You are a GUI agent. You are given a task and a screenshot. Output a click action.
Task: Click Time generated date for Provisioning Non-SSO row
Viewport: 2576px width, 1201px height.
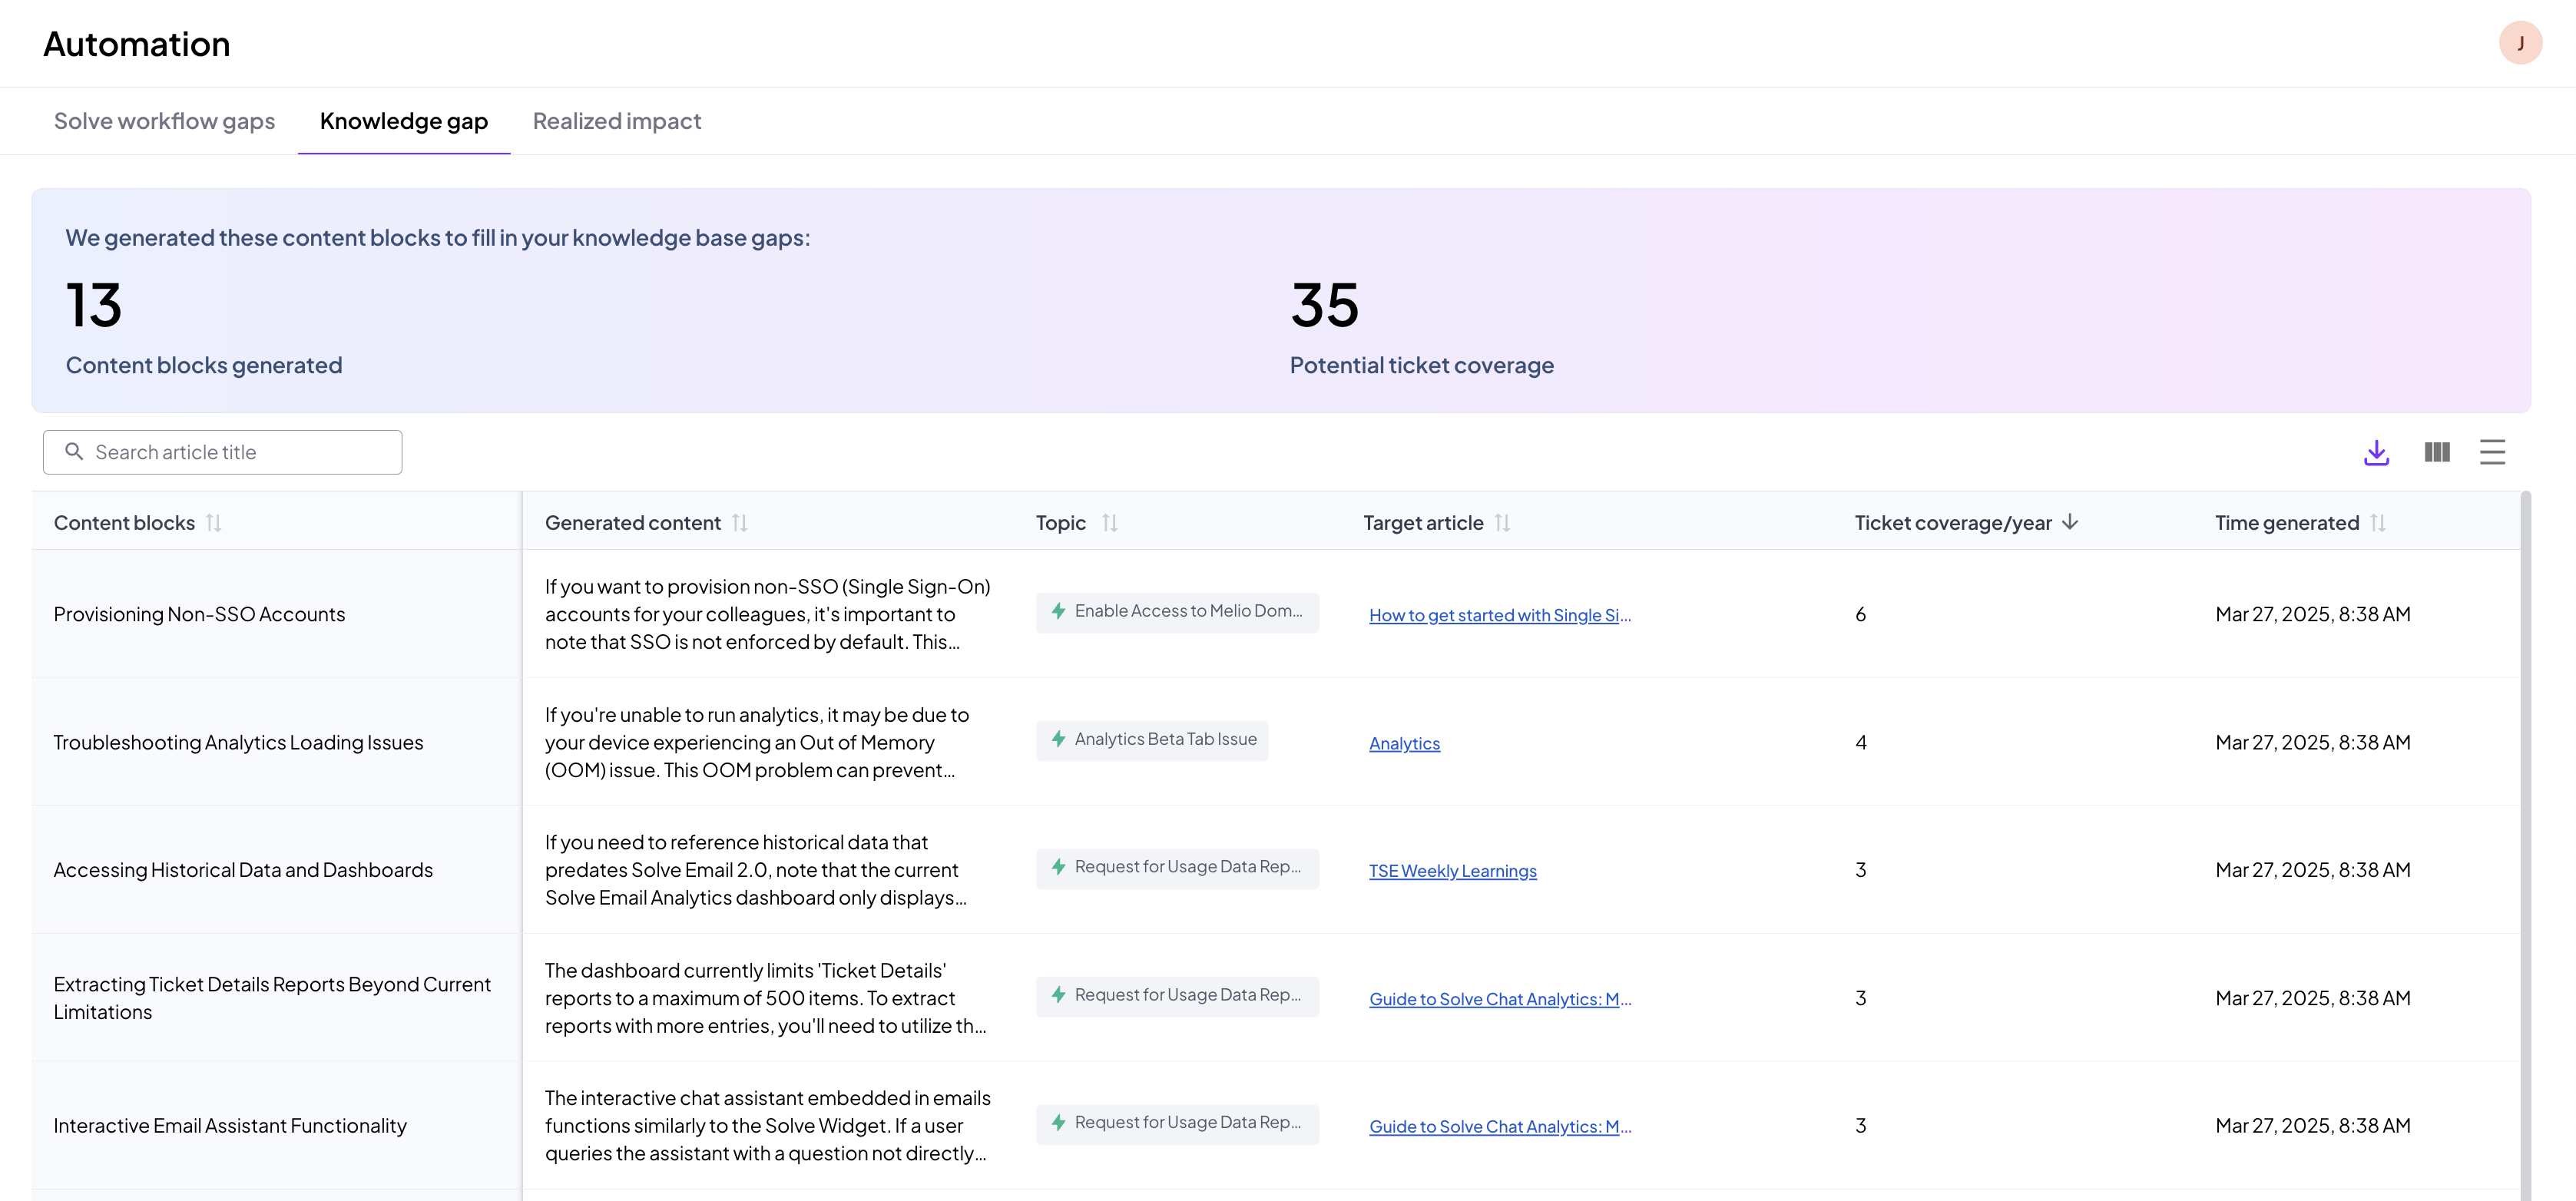[2312, 614]
